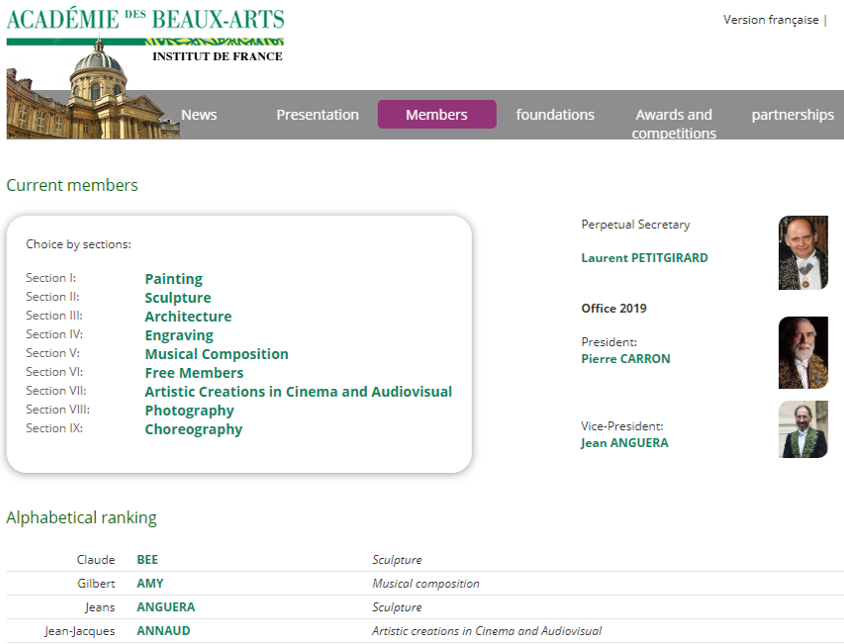The image size is (844, 644).
Task: Open the Photography section
Action: [x=189, y=411]
